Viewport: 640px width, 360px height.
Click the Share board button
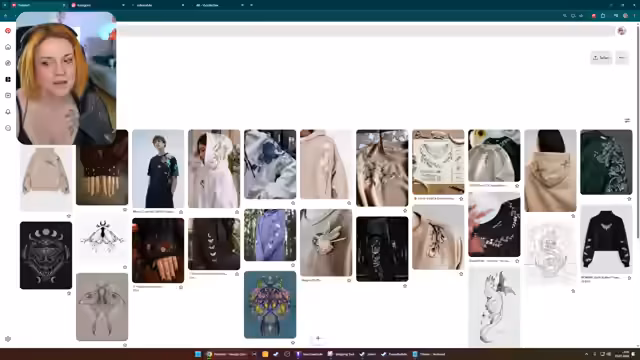pyautogui.click(x=601, y=58)
